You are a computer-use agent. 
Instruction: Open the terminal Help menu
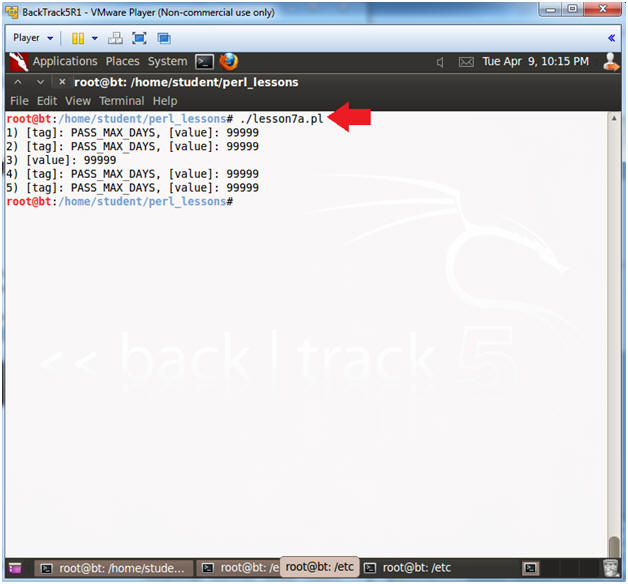coord(165,101)
